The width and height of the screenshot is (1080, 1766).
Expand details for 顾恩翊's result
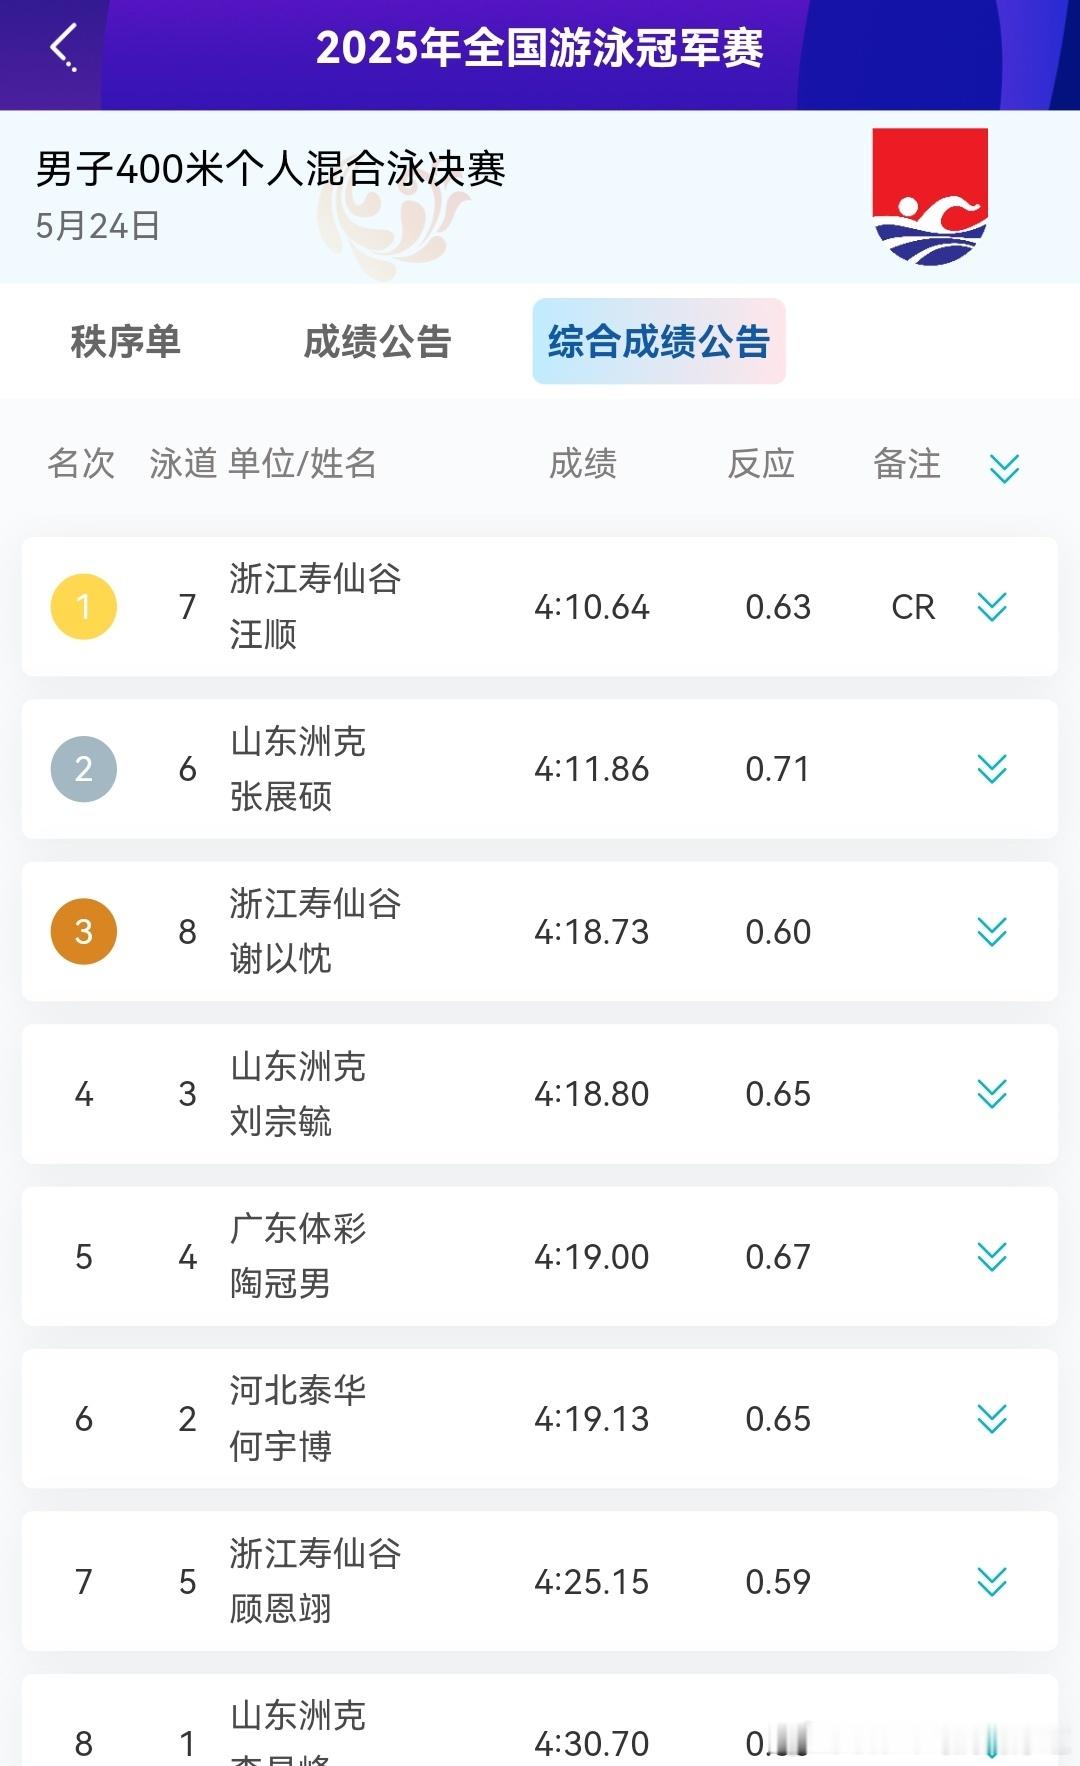pos(992,1582)
